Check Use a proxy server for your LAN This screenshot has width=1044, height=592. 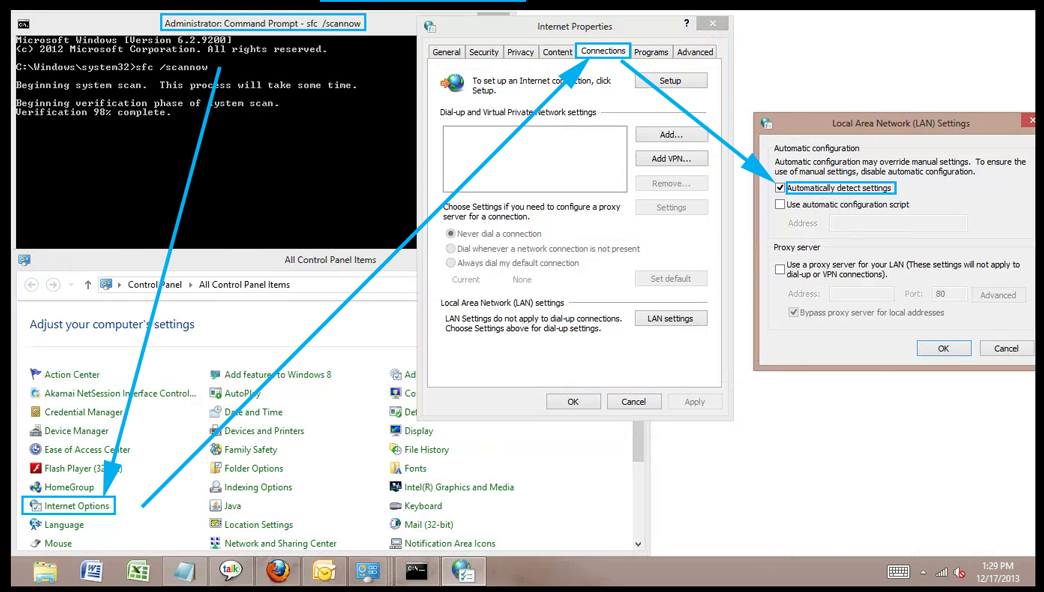point(780,269)
